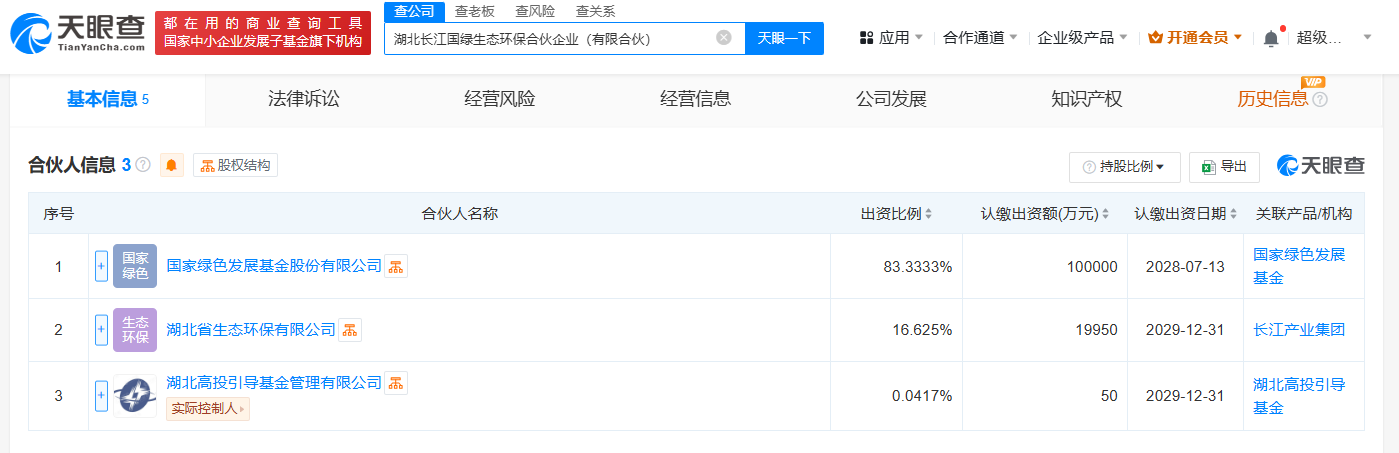1399x453 pixels.
Task: Clear the search box with the X icon
Action: coord(724,38)
